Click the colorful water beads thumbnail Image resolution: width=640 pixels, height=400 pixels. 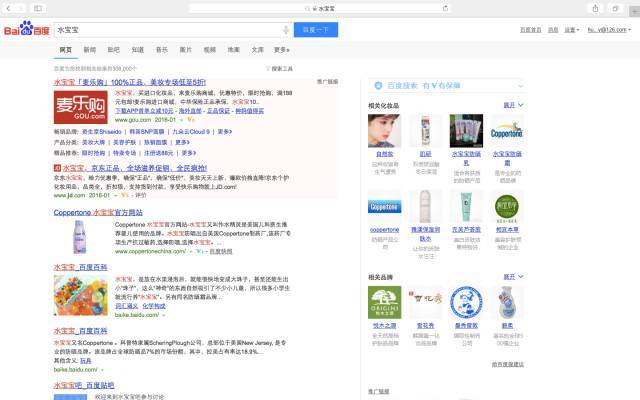click(81, 296)
